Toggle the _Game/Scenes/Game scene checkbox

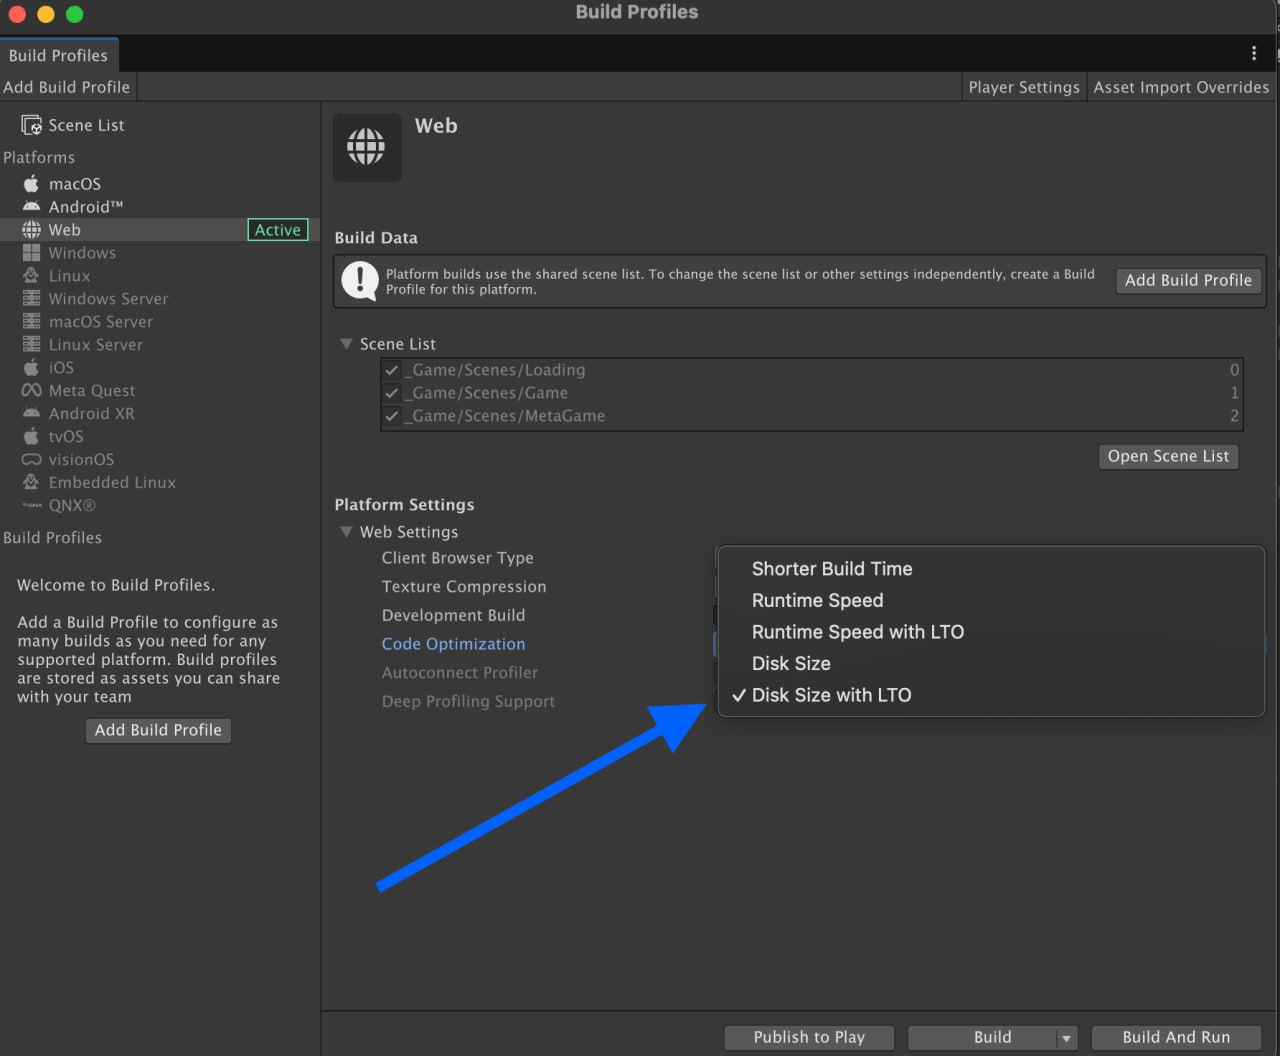click(392, 393)
